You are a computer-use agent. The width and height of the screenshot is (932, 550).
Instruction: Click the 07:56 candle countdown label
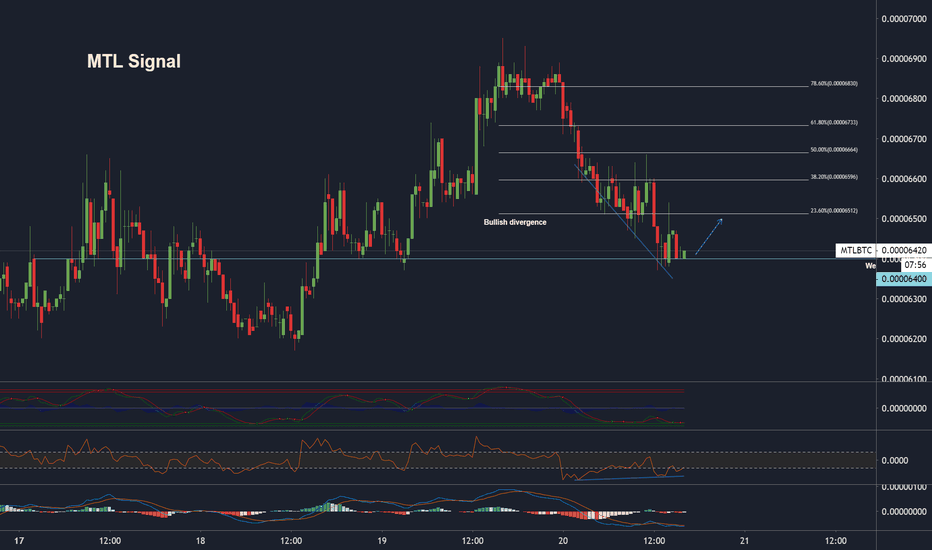(x=915, y=265)
